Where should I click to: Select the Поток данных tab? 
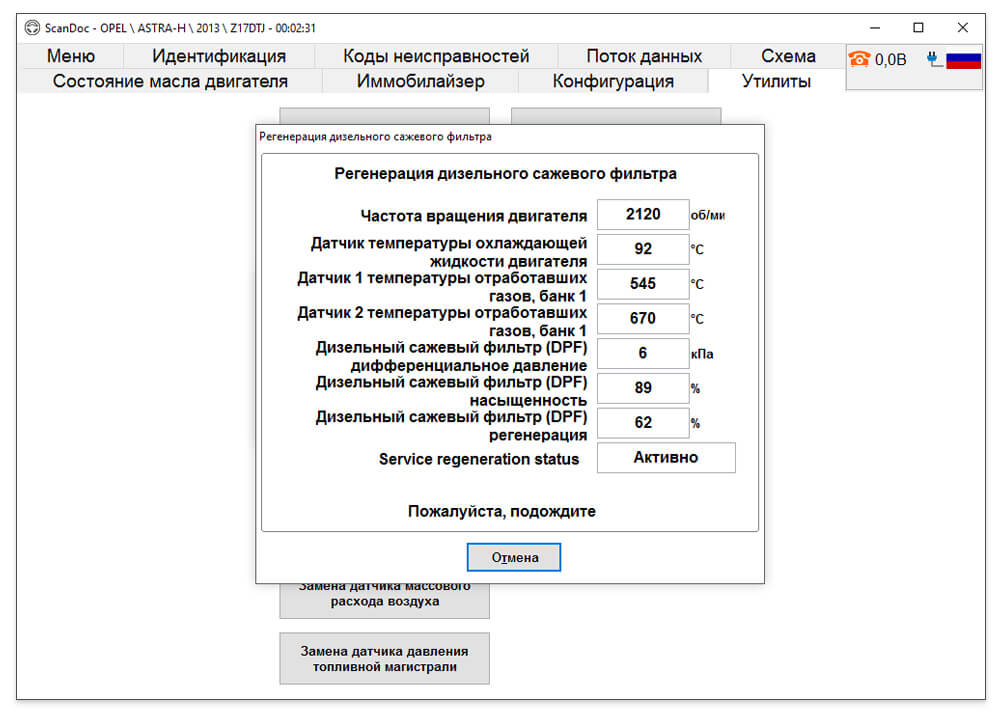(x=644, y=56)
